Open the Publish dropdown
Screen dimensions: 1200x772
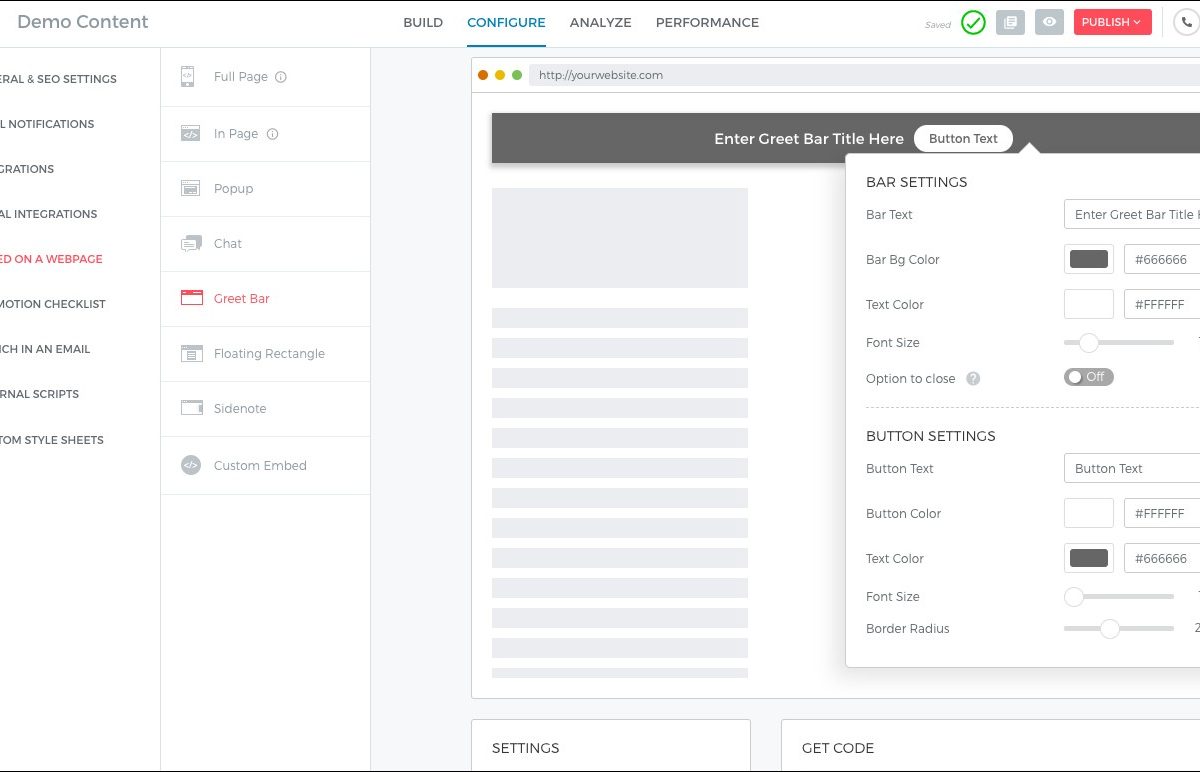pos(1112,22)
